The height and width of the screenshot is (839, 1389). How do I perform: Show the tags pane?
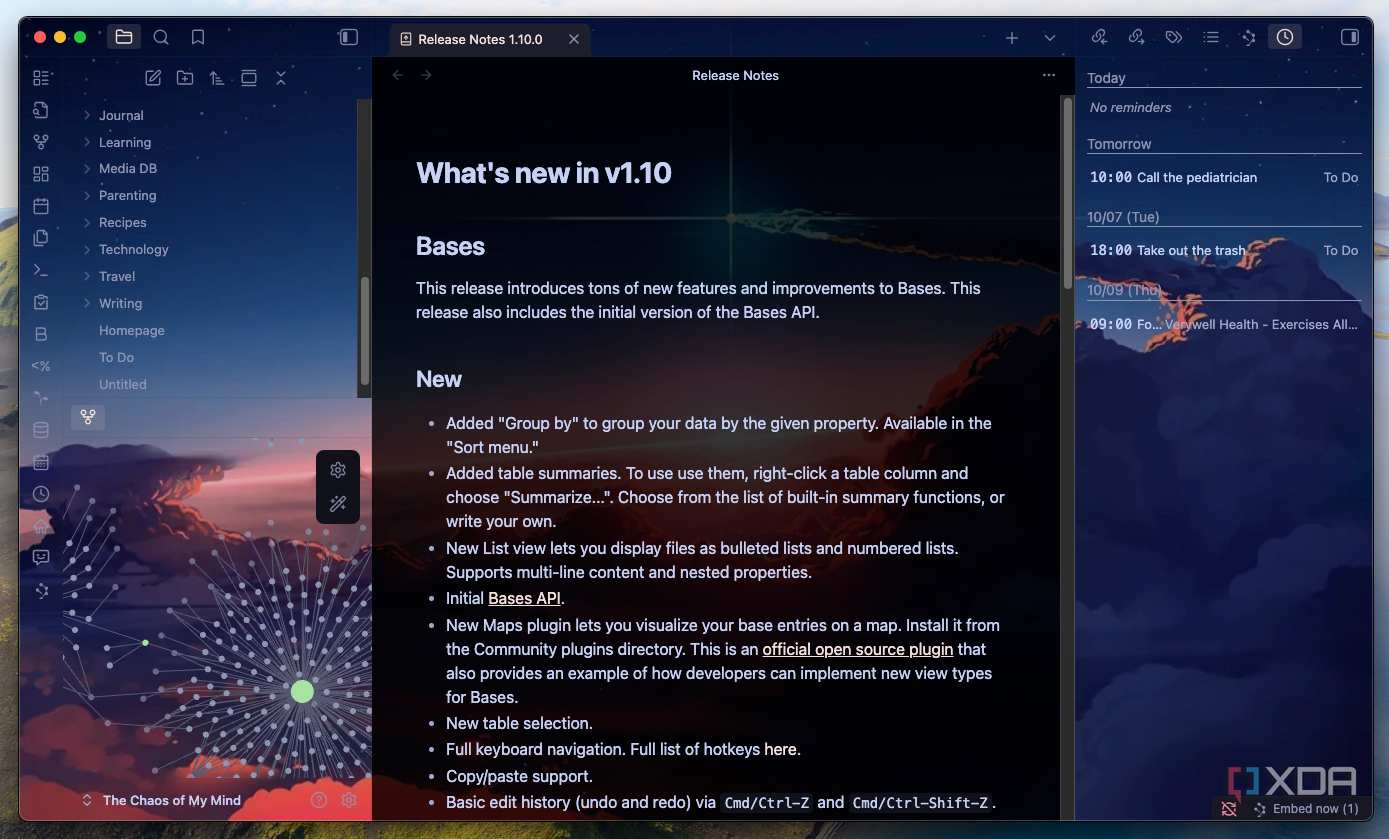tap(1174, 37)
